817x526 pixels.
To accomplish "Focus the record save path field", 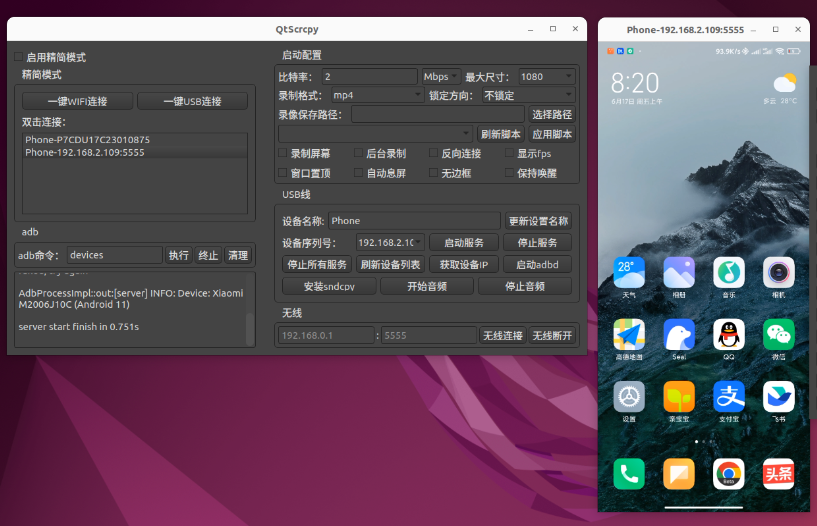I will [438, 114].
